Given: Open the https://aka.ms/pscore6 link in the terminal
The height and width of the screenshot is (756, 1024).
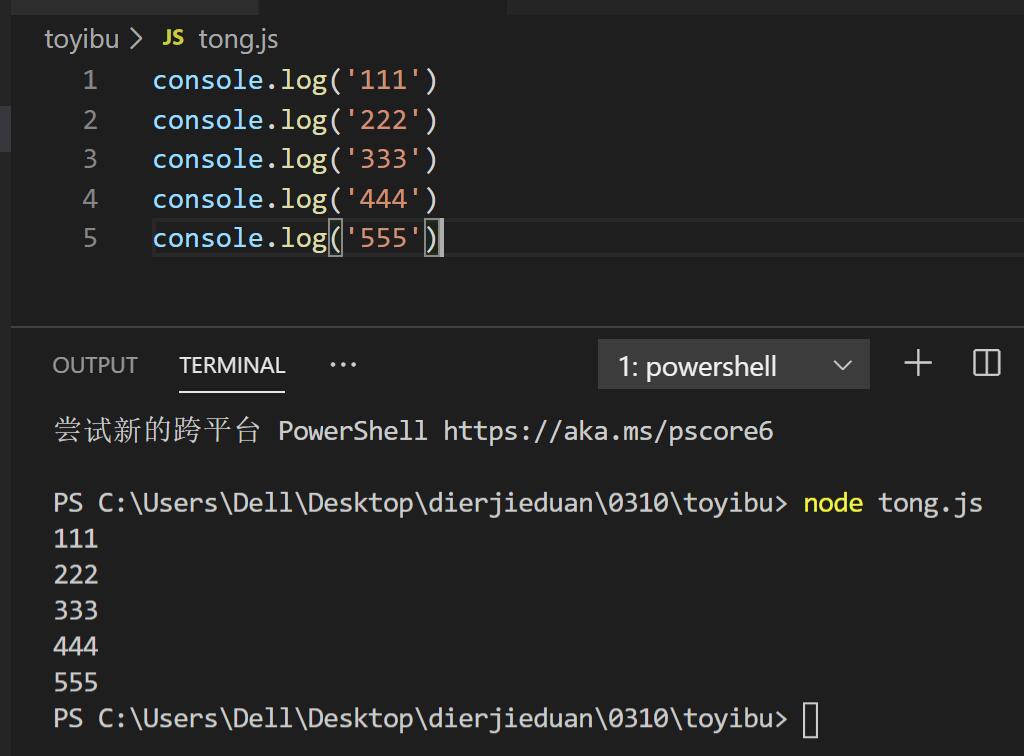Looking at the screenshot, I should click(x=608, y=432).
